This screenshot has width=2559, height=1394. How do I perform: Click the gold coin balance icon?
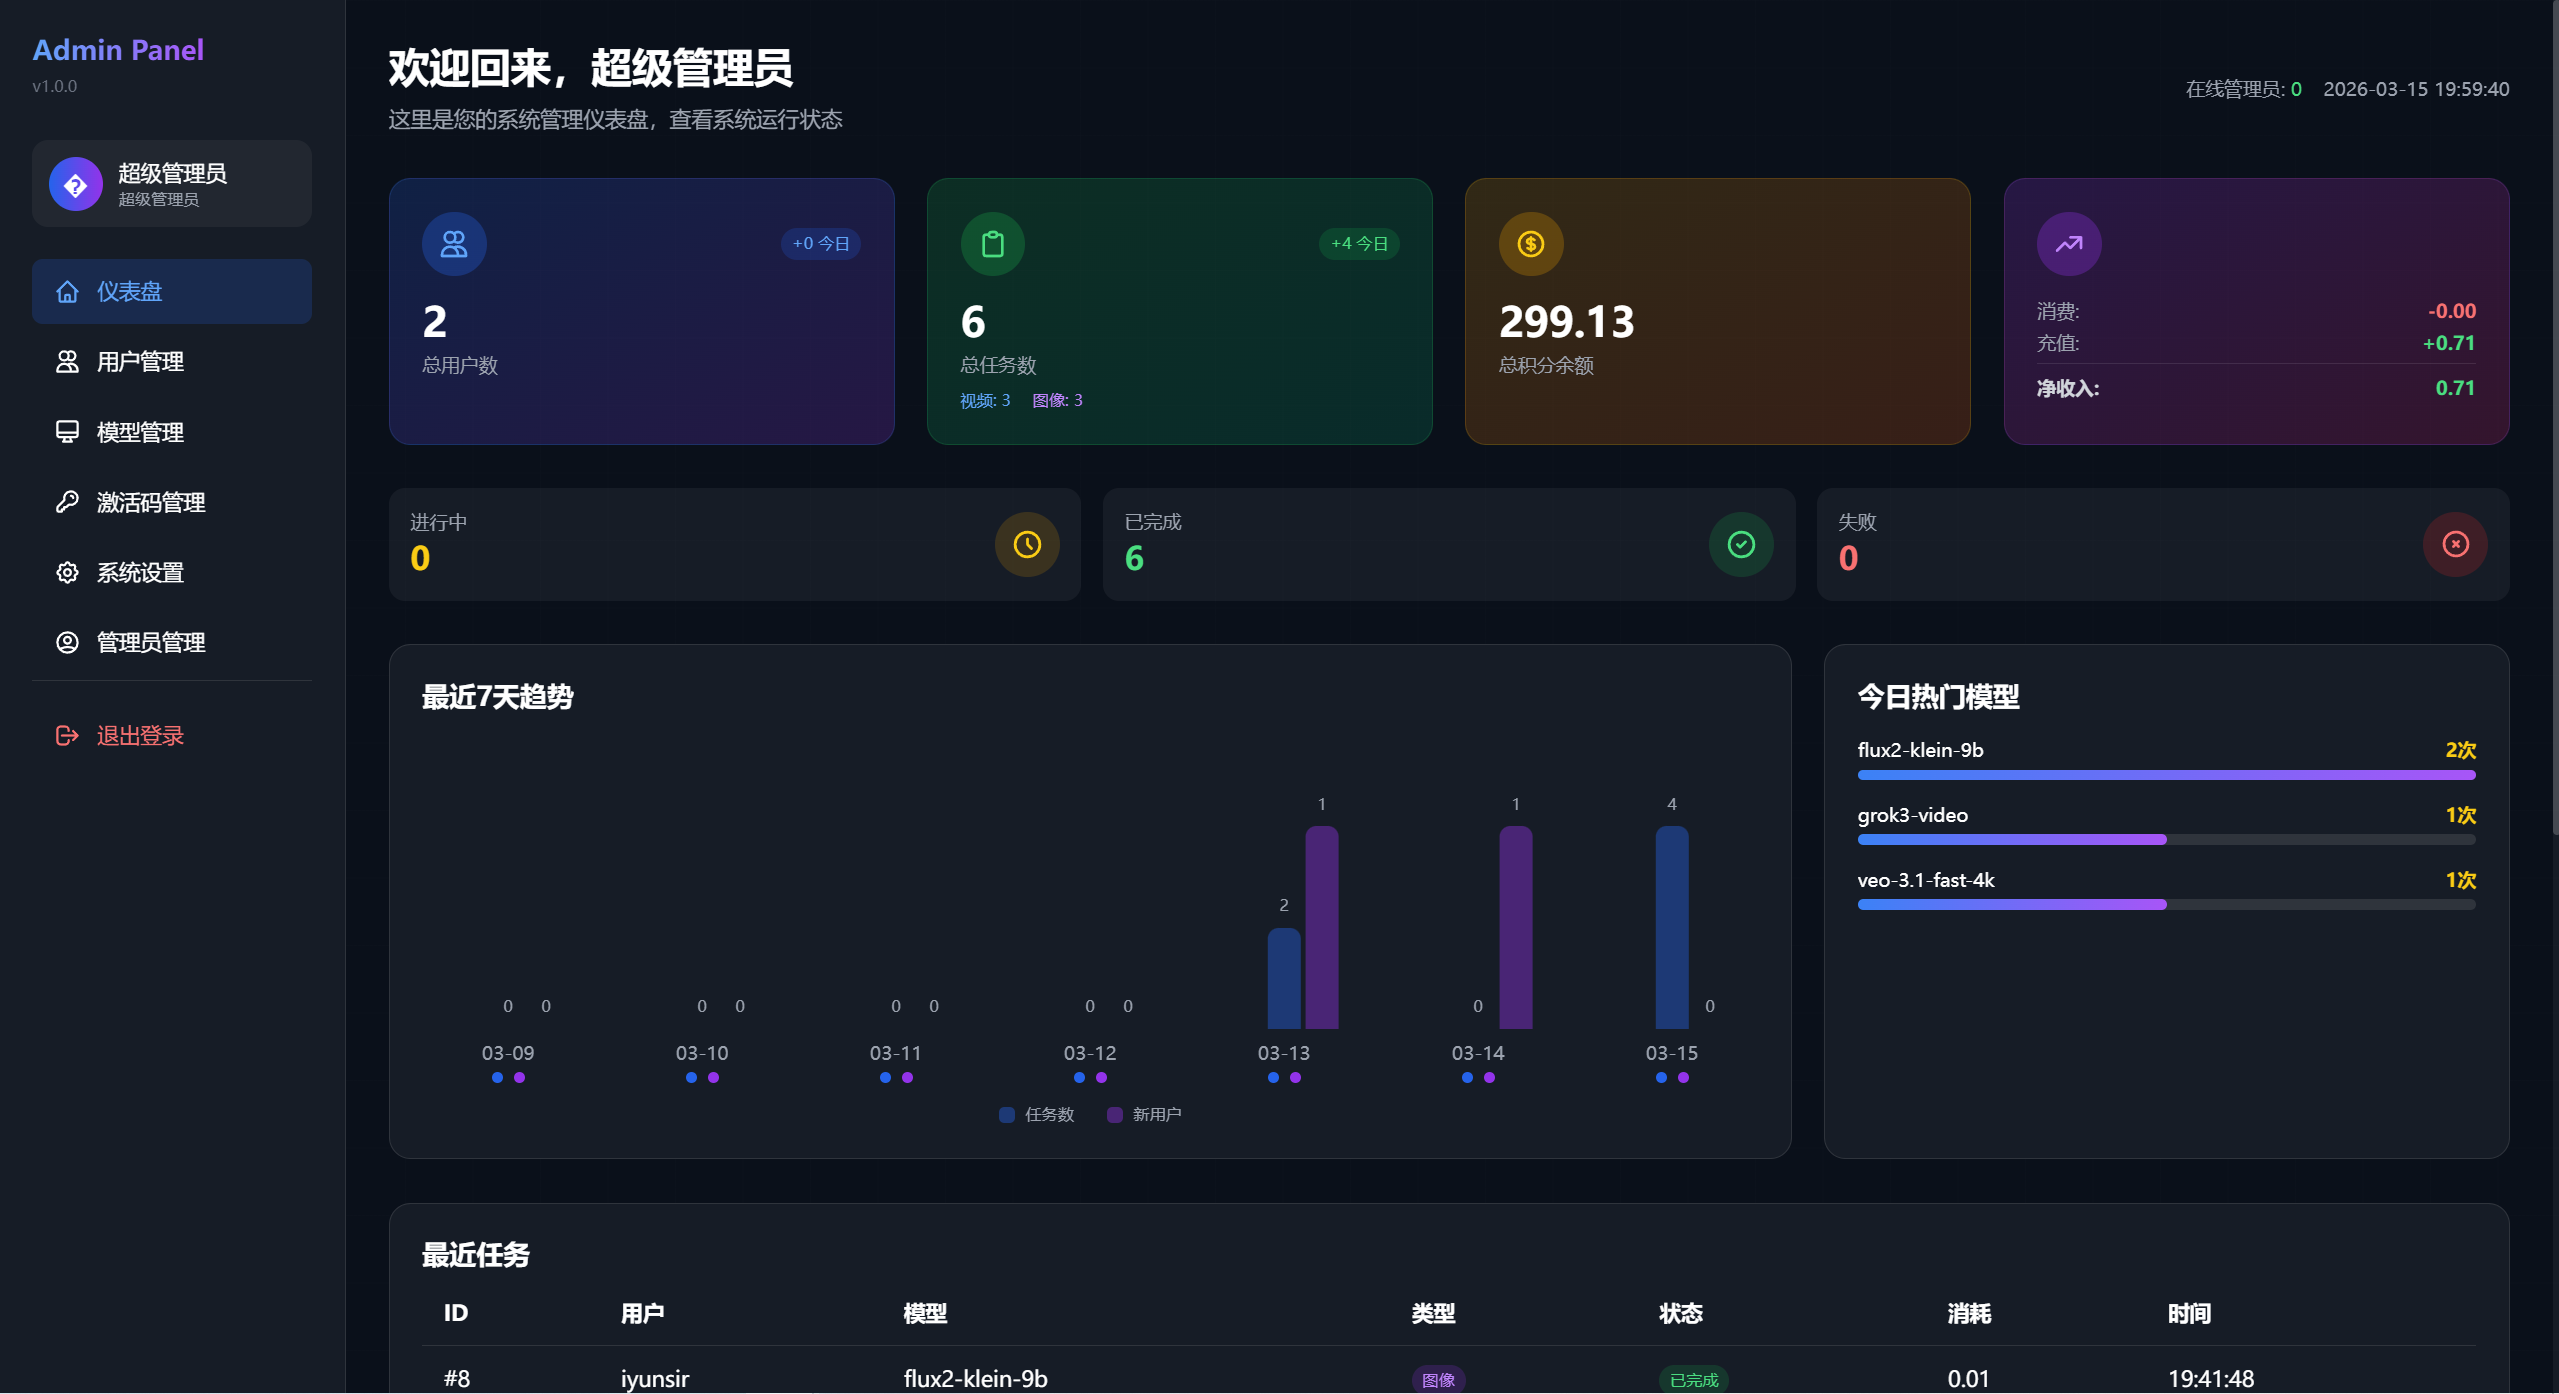click(x=1530, y=244)
